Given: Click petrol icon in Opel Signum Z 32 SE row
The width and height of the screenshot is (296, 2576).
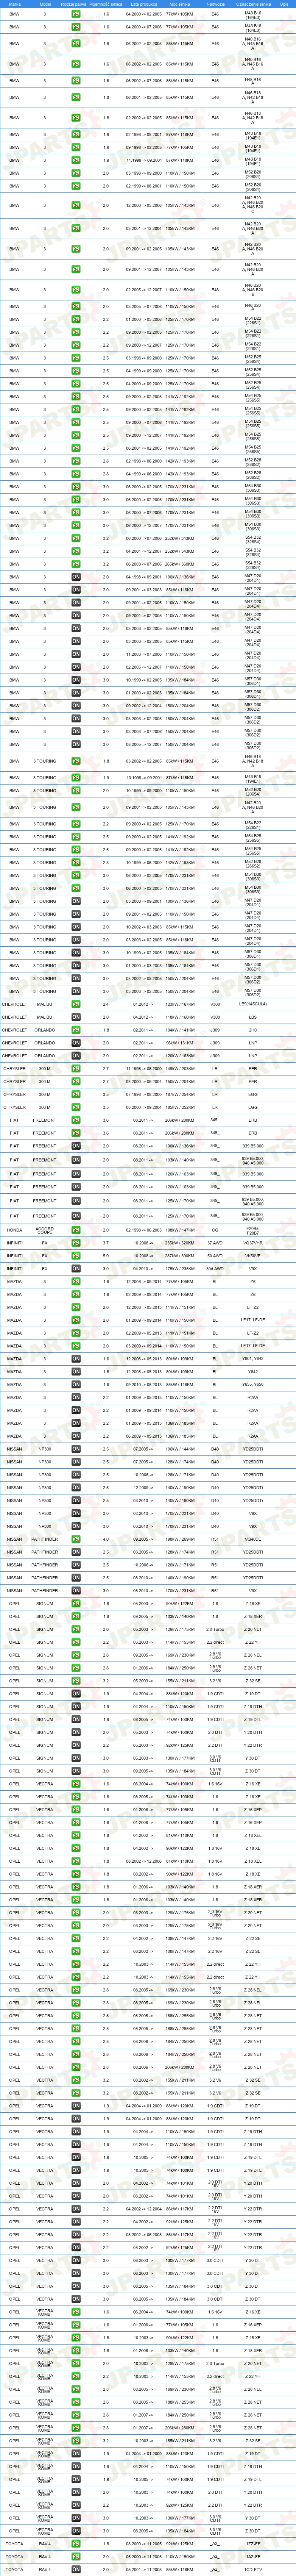Looking at the screenshot, I should 76,1681.
